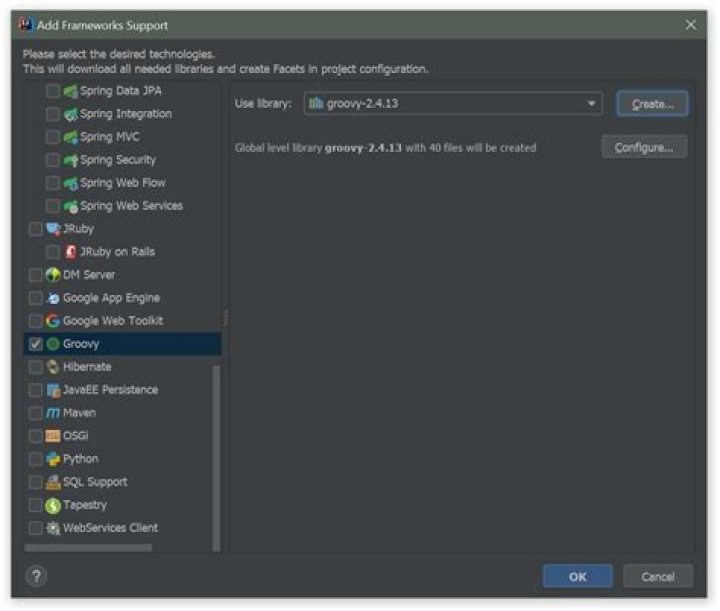The image size is (720, 611).
Task: Select the Spring Web Services label
Action: [x=131, y=206]
